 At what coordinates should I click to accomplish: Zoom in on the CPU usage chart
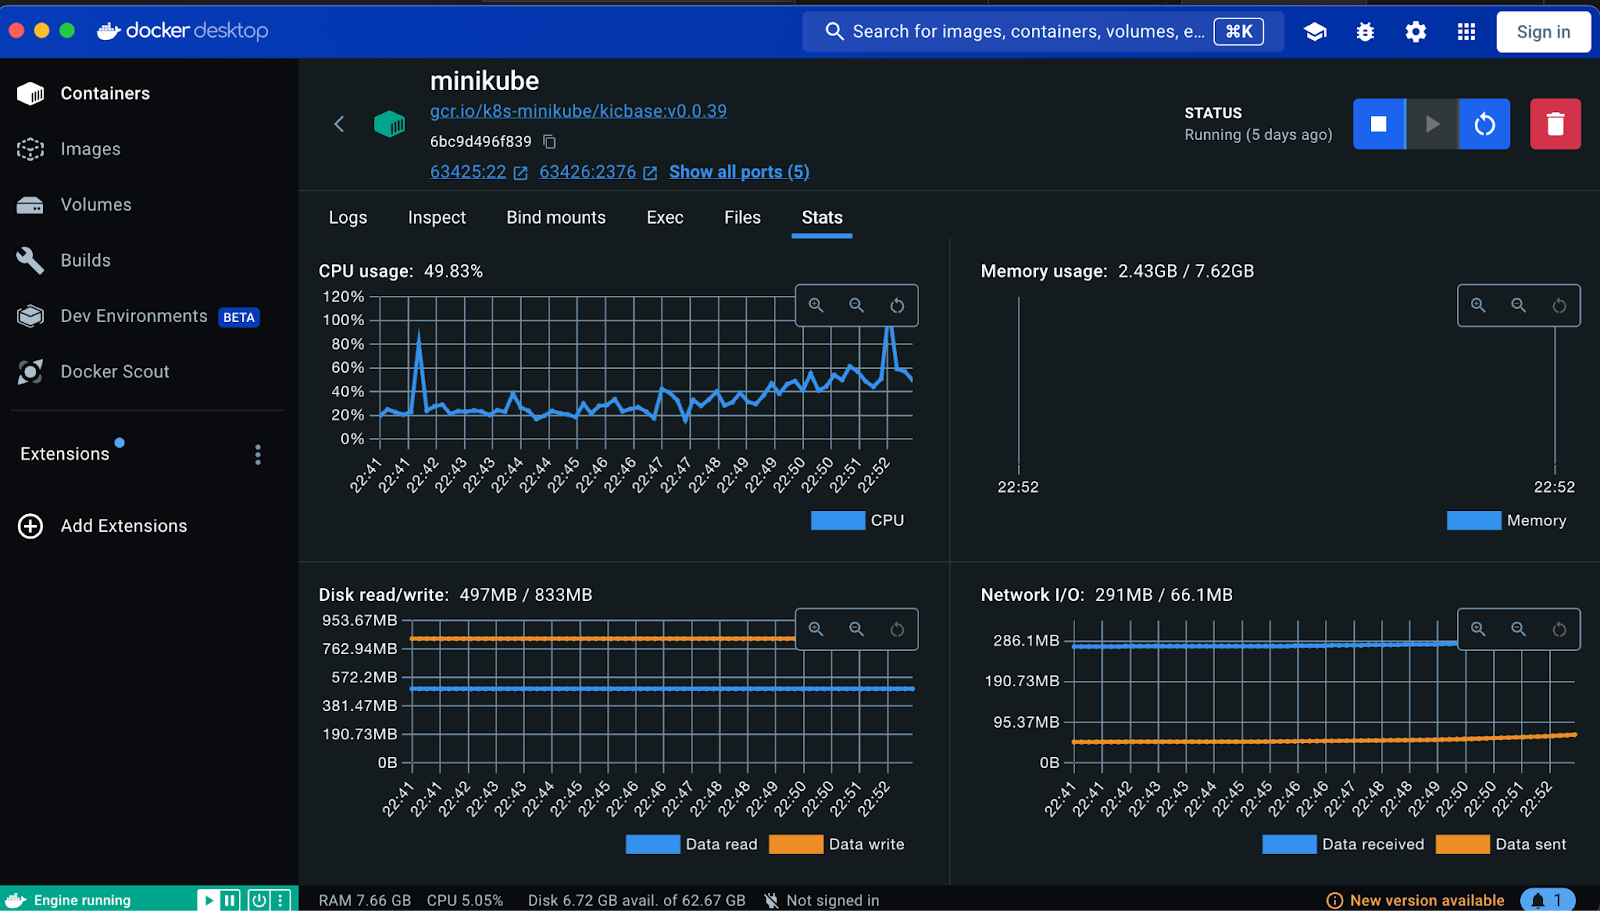tap(816, 306)
